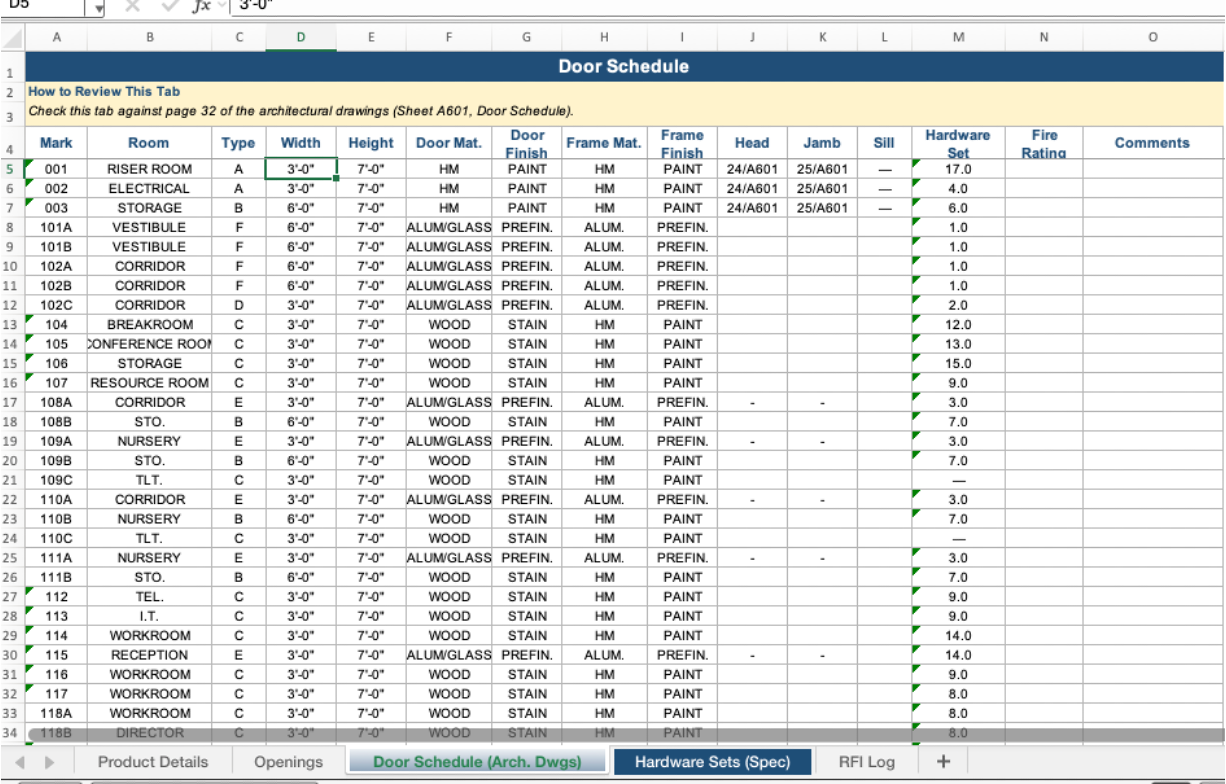
Task: Select the Door Schedule (Arch. Dwgs) tab
Action: [x=477, y=762]
